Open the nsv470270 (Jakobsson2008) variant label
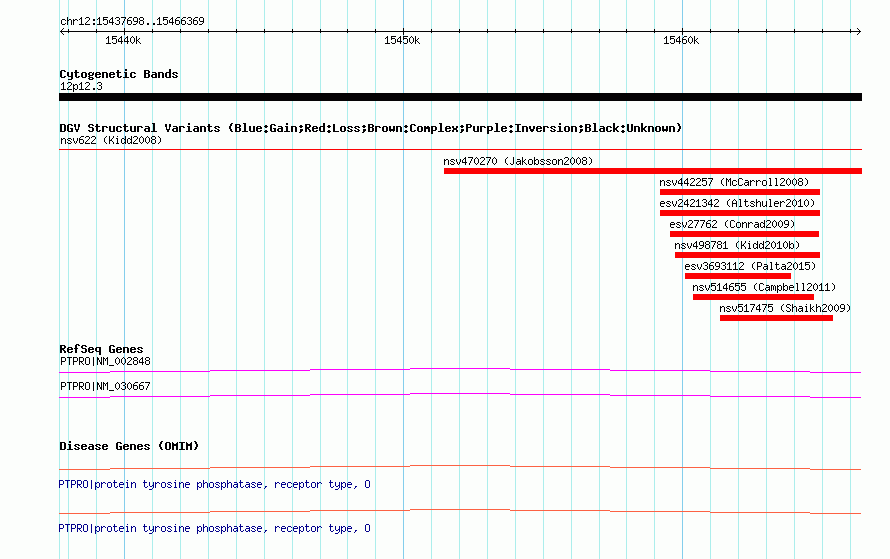 pos(518,161)
